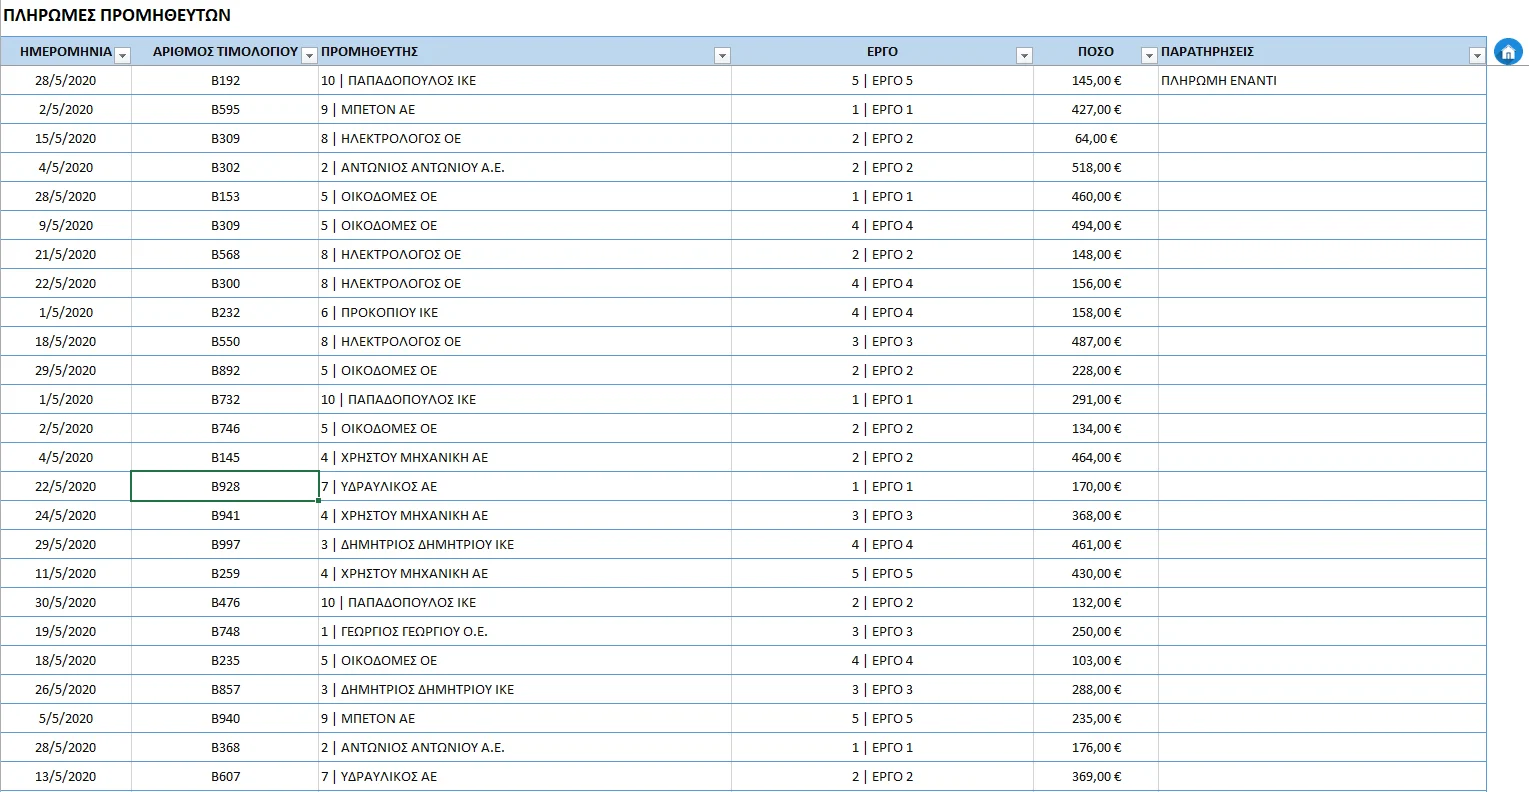Open the ΠΡΟΜΗΘΕΥΤΗΣ column filter dropdown
Viewport: 1529px width, 792px height.
tap(723, 56)
